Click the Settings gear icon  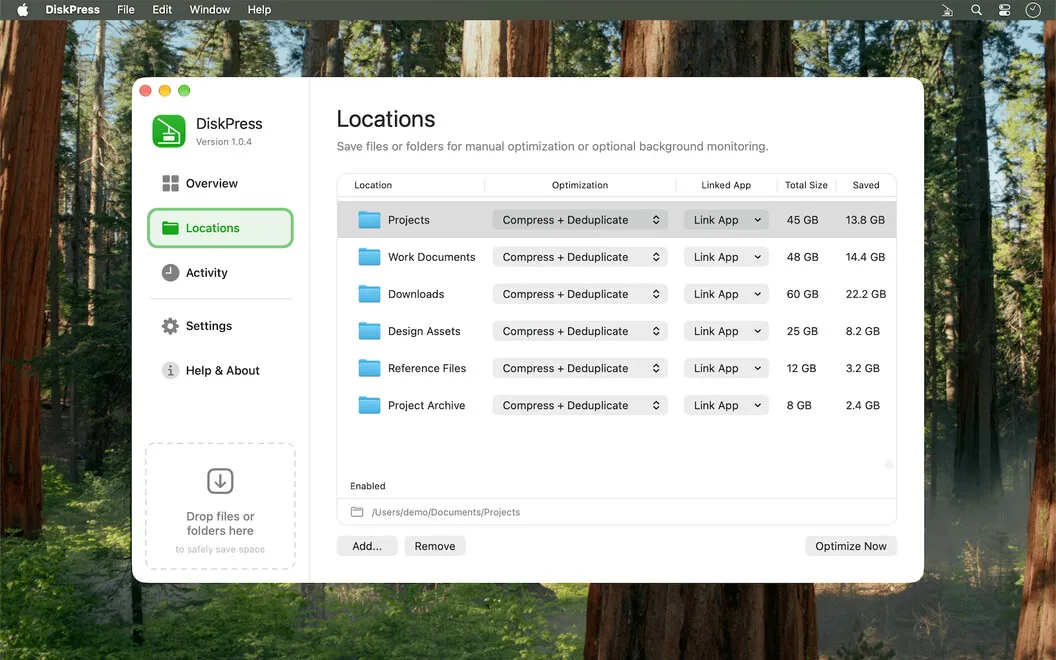point(170,326)
